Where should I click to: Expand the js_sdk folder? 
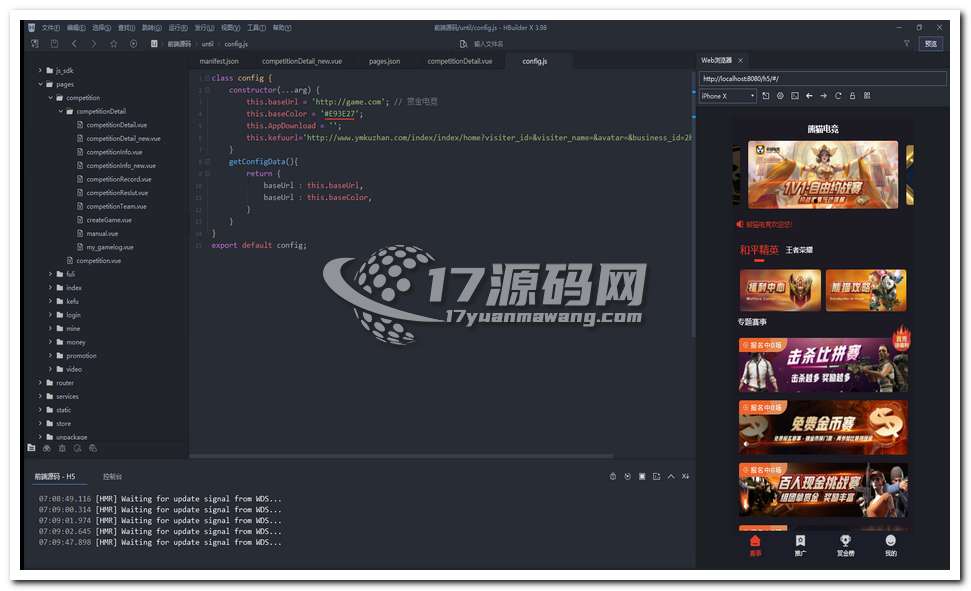(41, 71)
